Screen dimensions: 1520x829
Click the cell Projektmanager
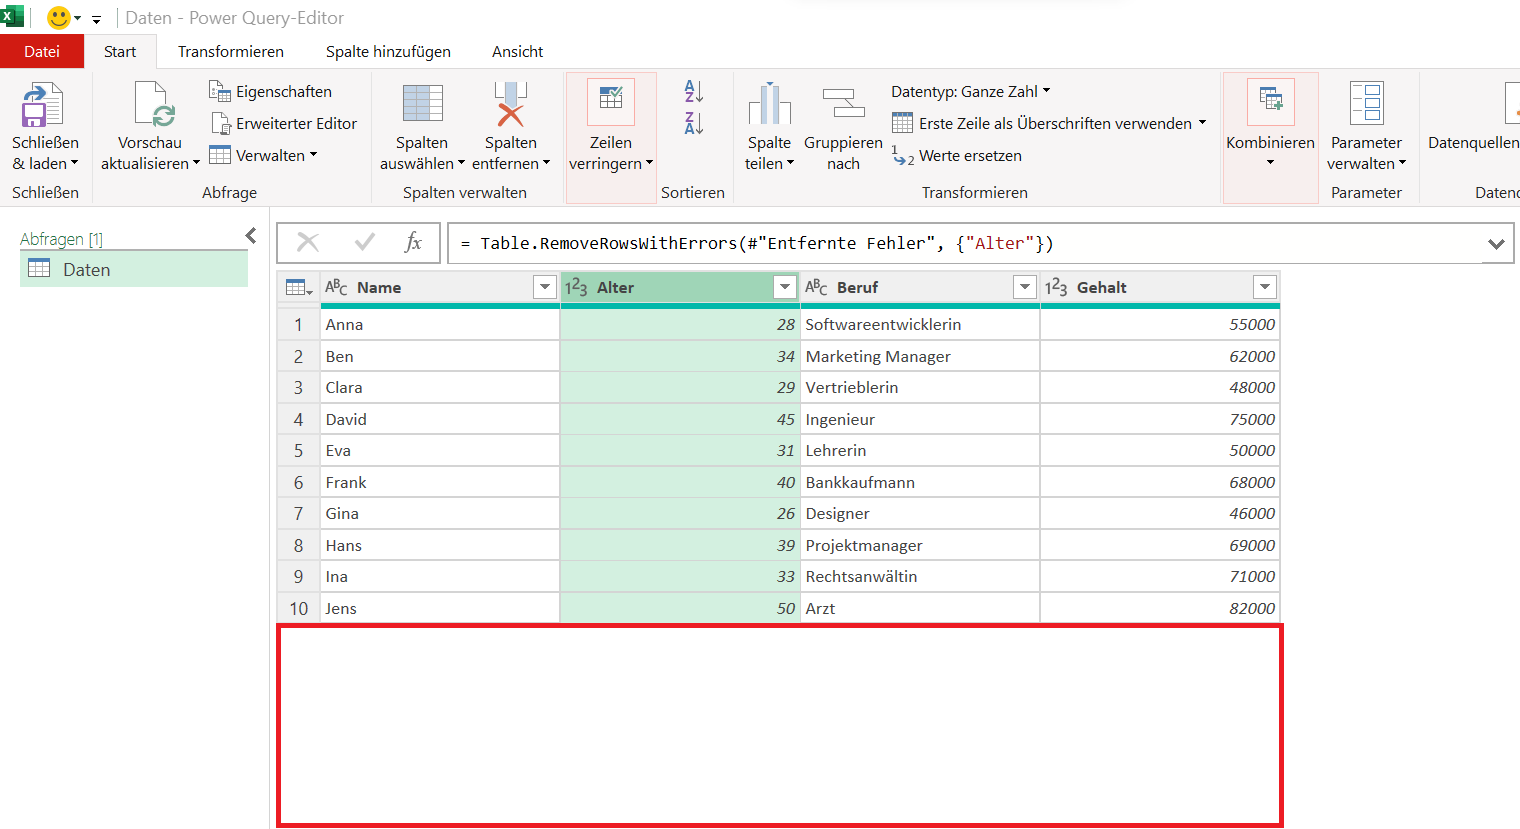point(920,545)
